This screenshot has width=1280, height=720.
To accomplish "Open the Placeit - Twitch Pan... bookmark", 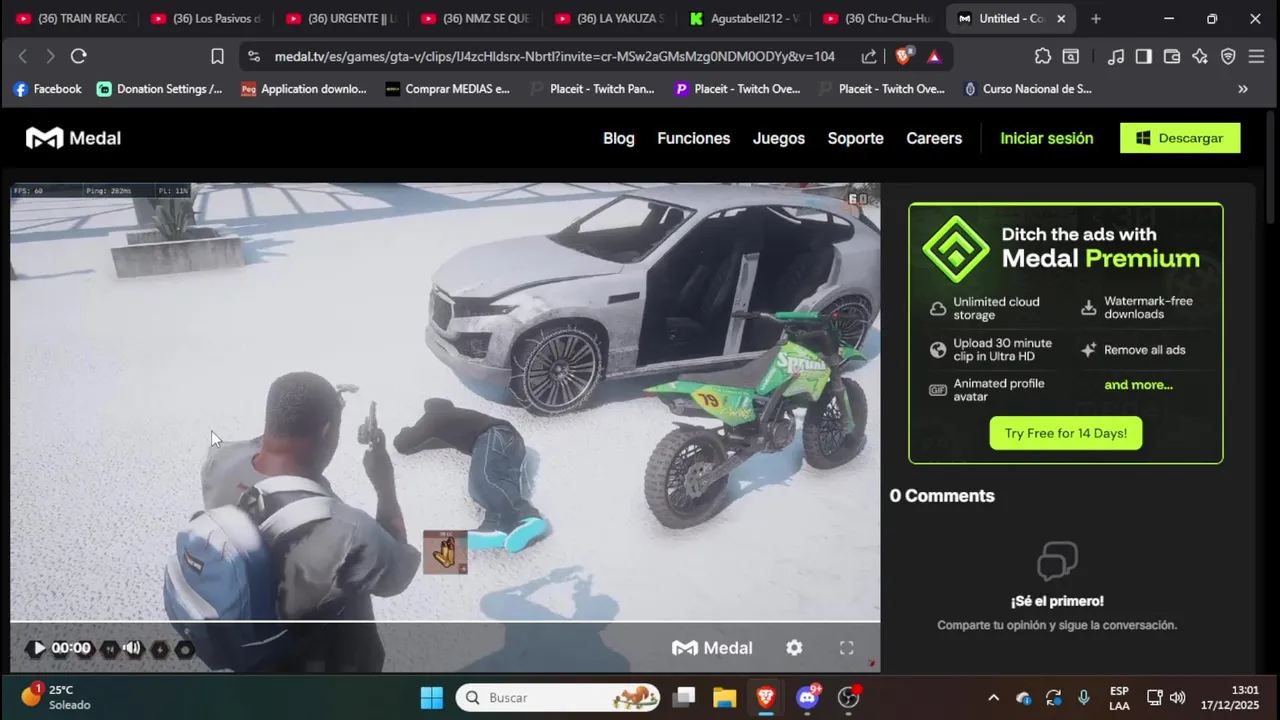I will tap(592, 89).
